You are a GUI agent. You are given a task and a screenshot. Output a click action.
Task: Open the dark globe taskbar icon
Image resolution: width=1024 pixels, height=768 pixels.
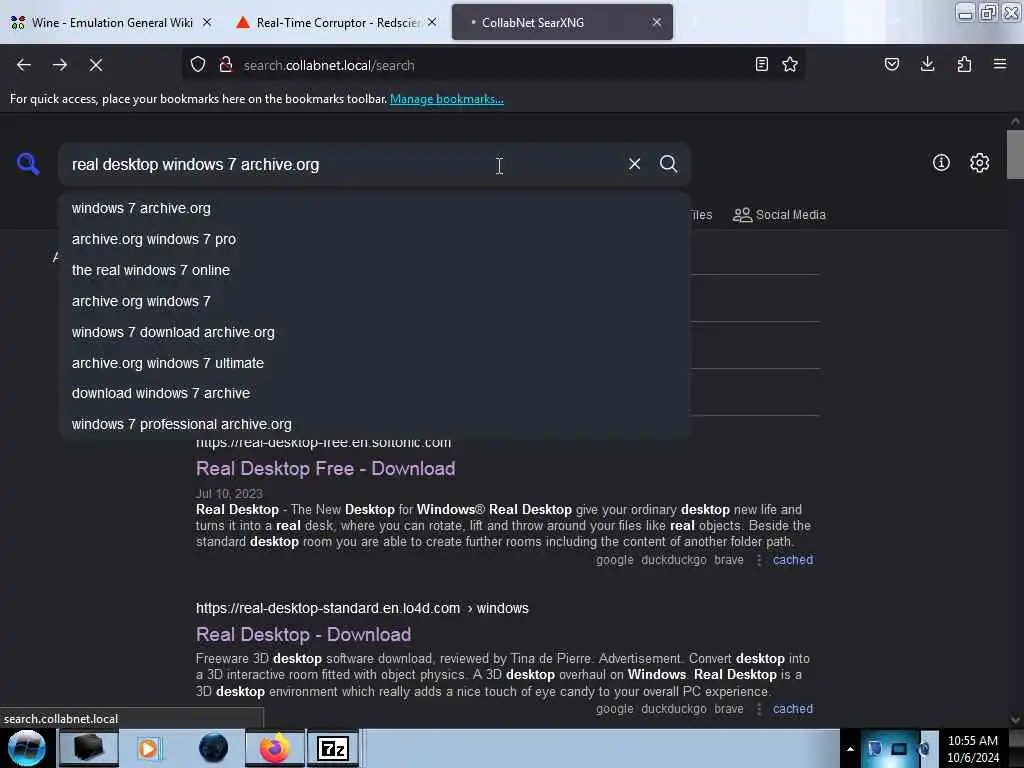coord(214,748)
